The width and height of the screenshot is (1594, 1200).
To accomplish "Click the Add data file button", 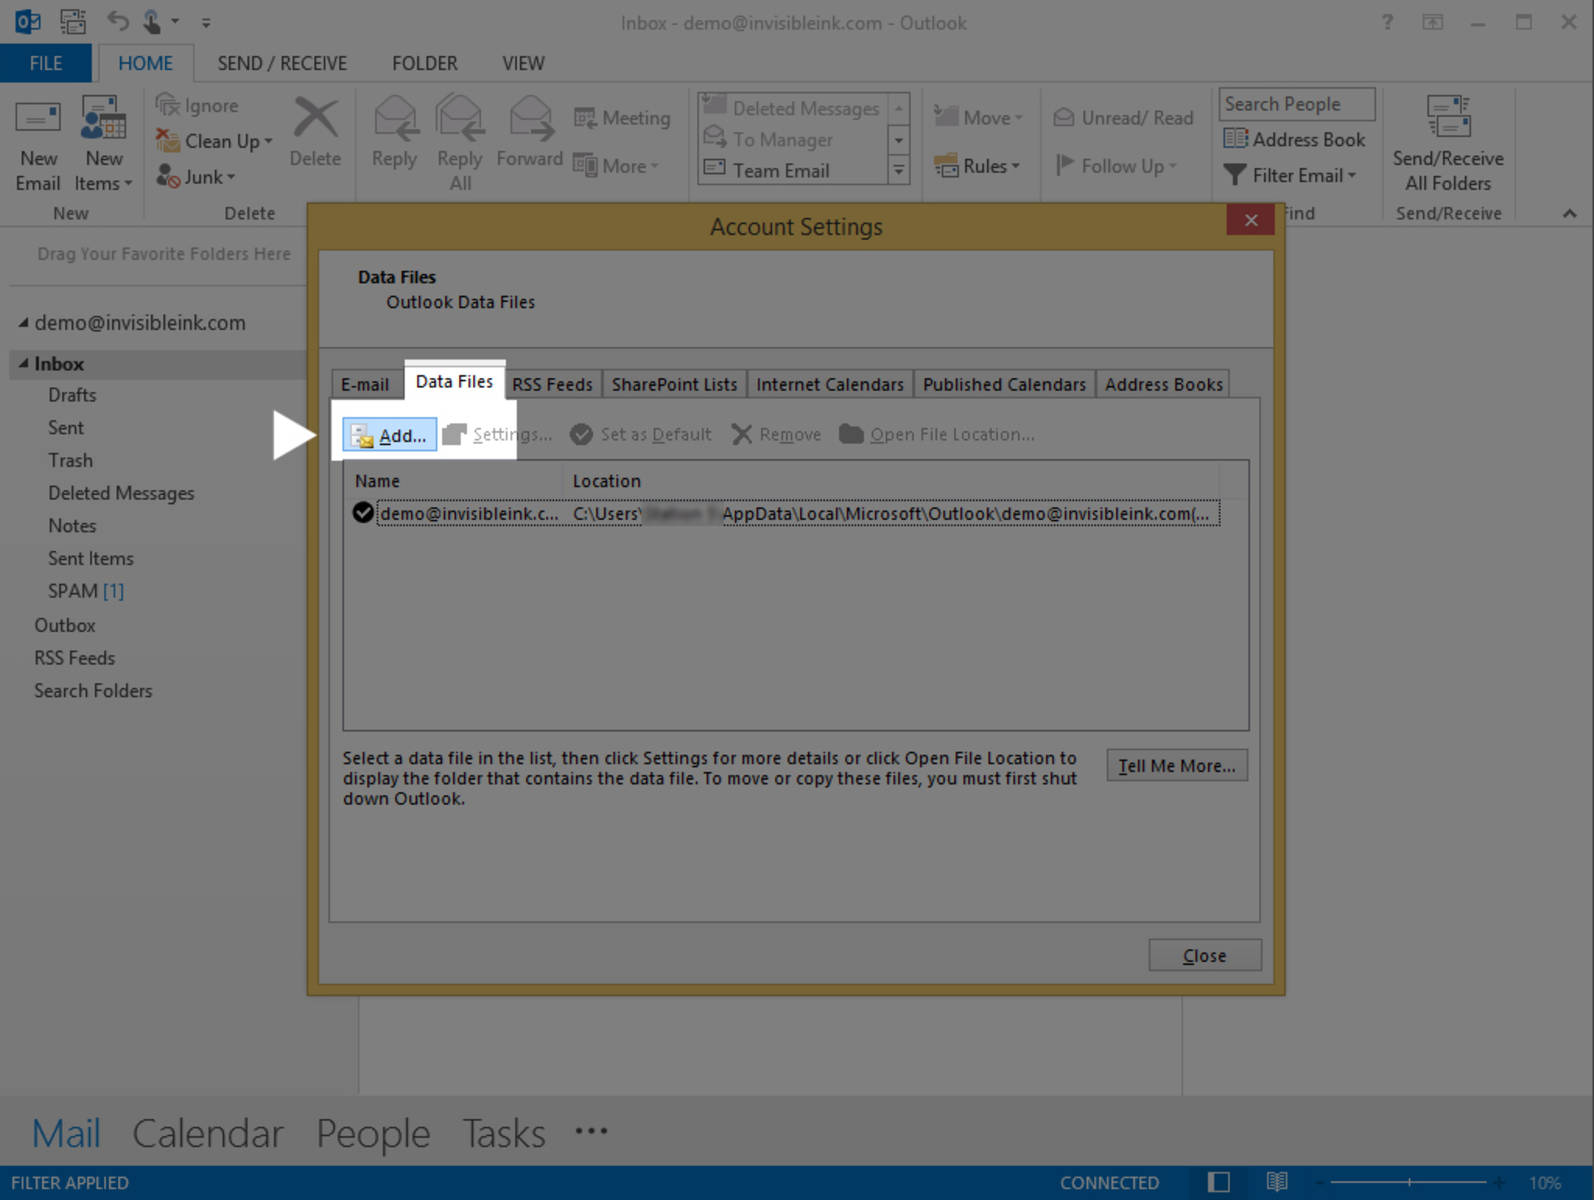I will (x=390, y=435).
